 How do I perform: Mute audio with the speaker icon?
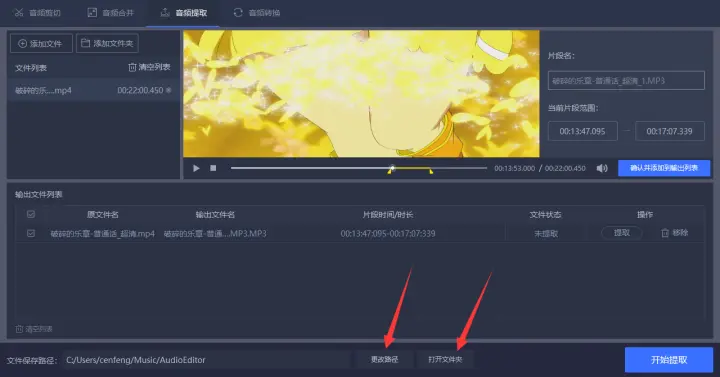[x=602, y=168]
